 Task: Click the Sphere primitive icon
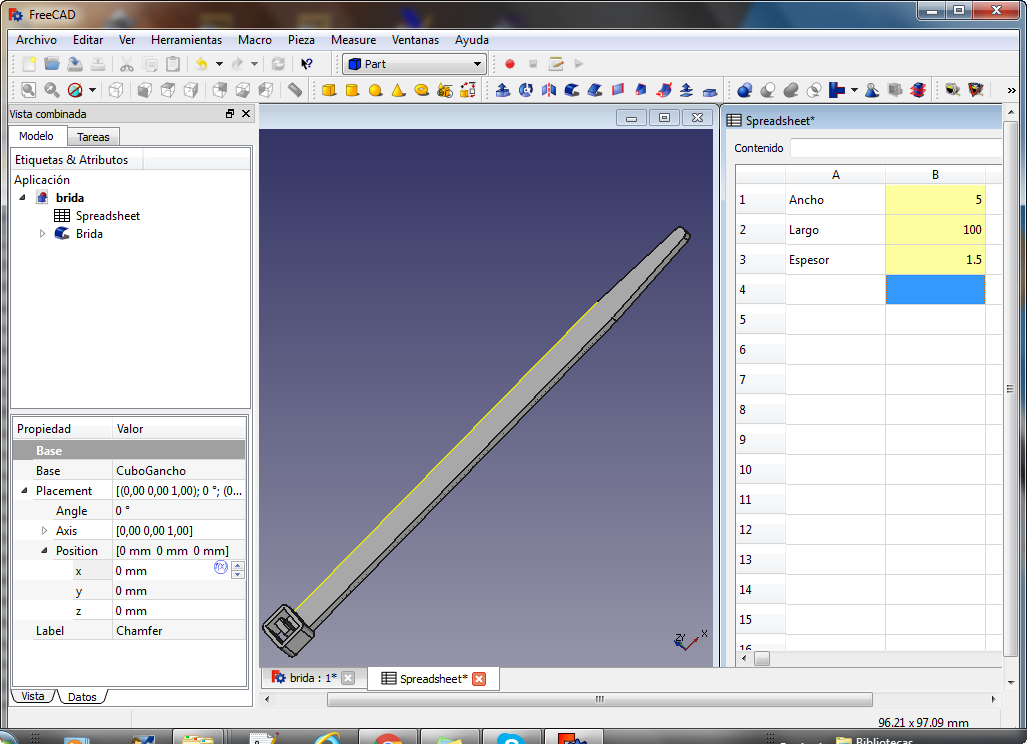[x=375, y=90]
